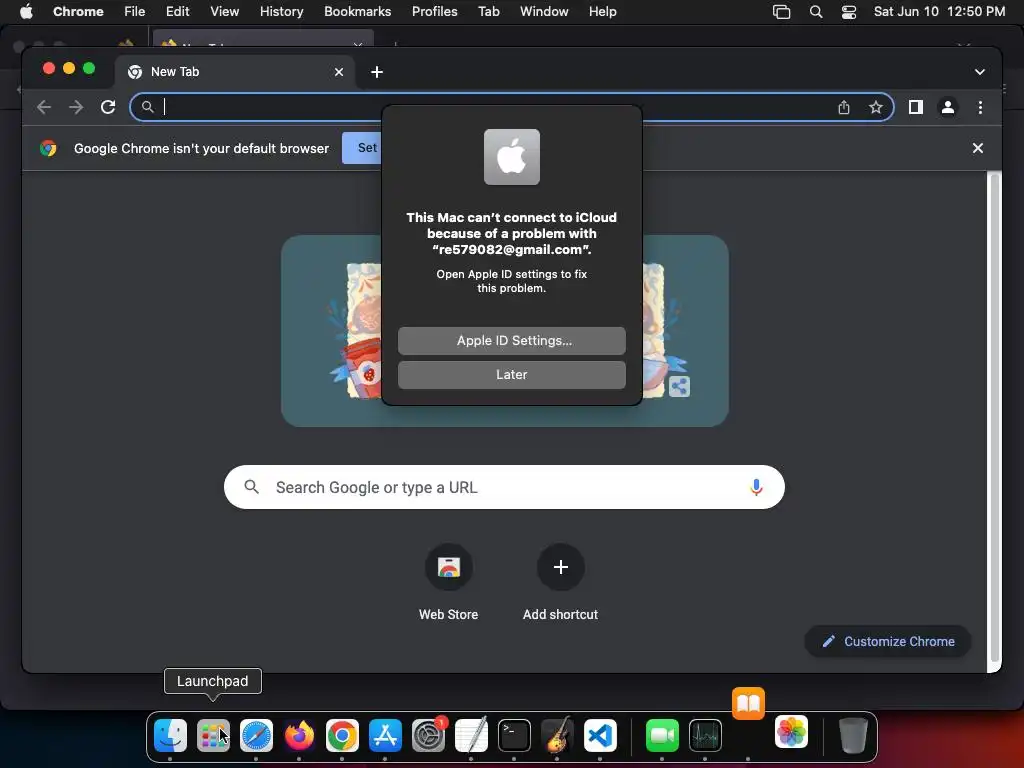Open the Trash from the Dock
This screenshot has height=768, width=1024.
point(853,735)
